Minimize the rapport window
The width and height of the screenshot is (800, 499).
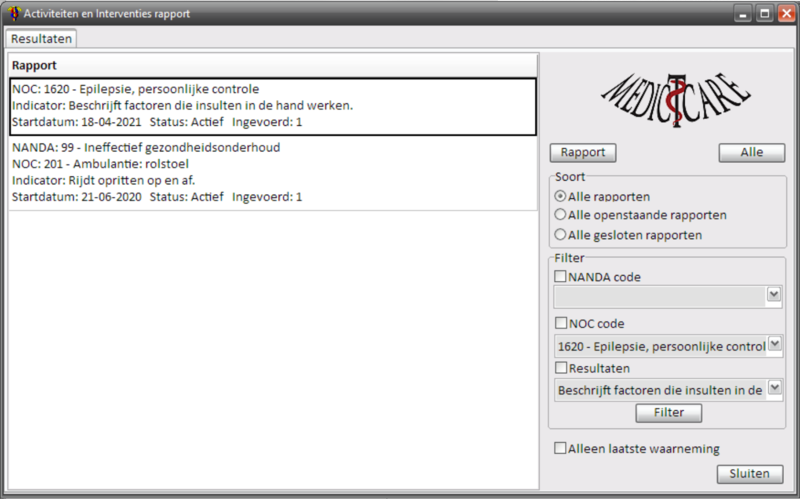coord(742,14)
